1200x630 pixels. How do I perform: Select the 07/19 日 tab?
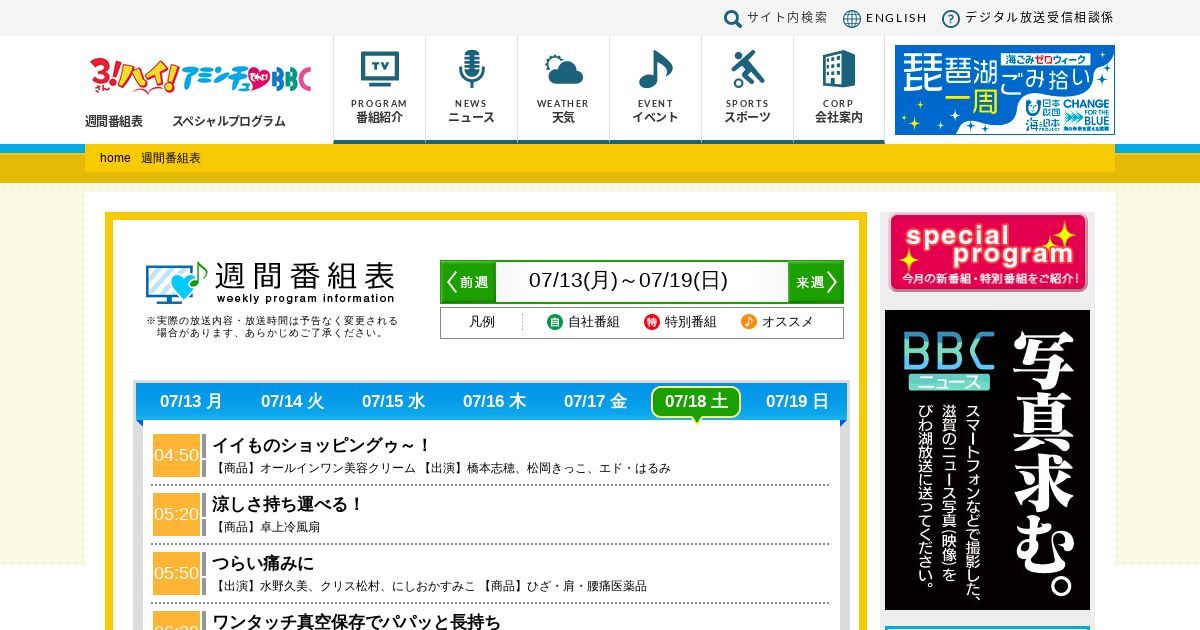[x=797, y=402]
